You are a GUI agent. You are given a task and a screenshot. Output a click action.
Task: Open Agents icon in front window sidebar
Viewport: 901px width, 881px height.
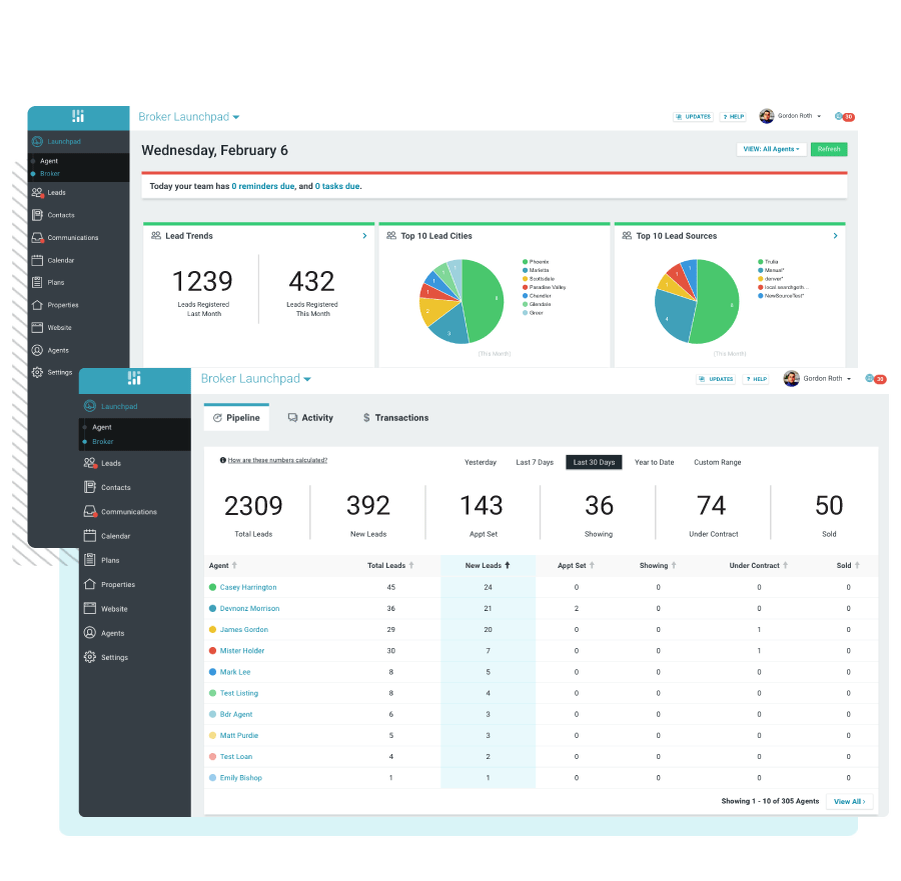point(90,633)
